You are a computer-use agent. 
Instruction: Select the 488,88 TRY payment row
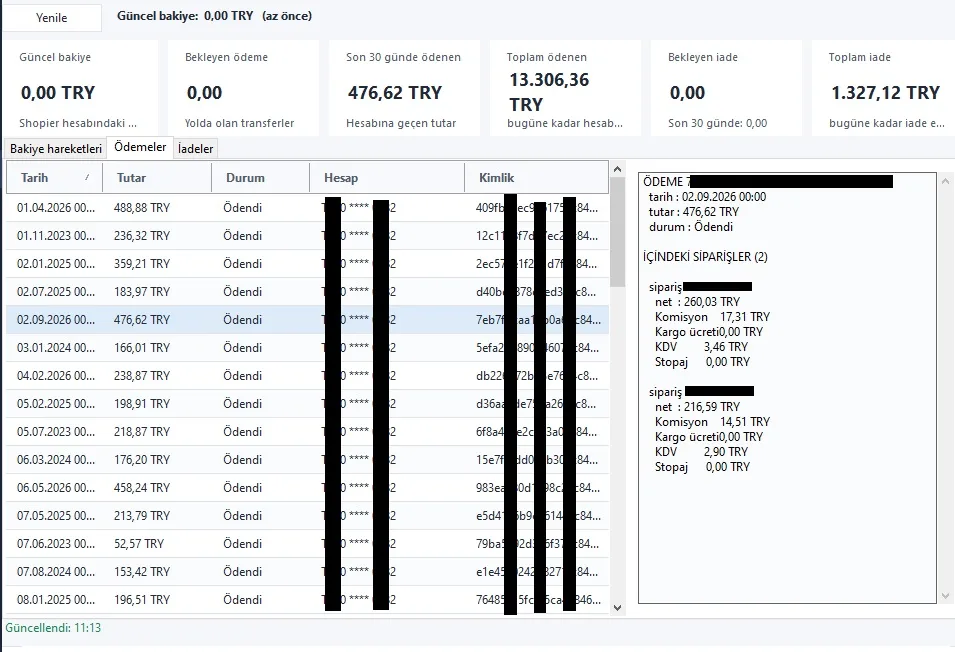pyautogui.click(x=308, y=208)
